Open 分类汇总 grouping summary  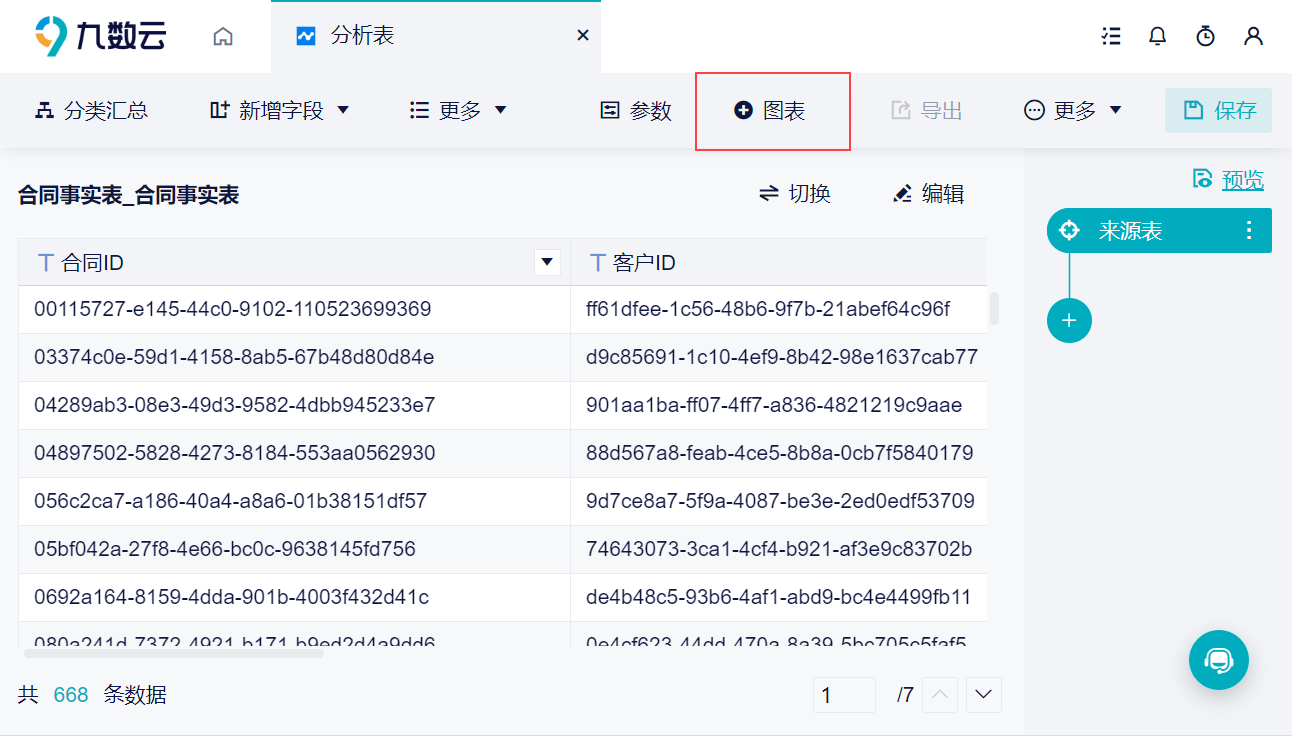[92, 111]
